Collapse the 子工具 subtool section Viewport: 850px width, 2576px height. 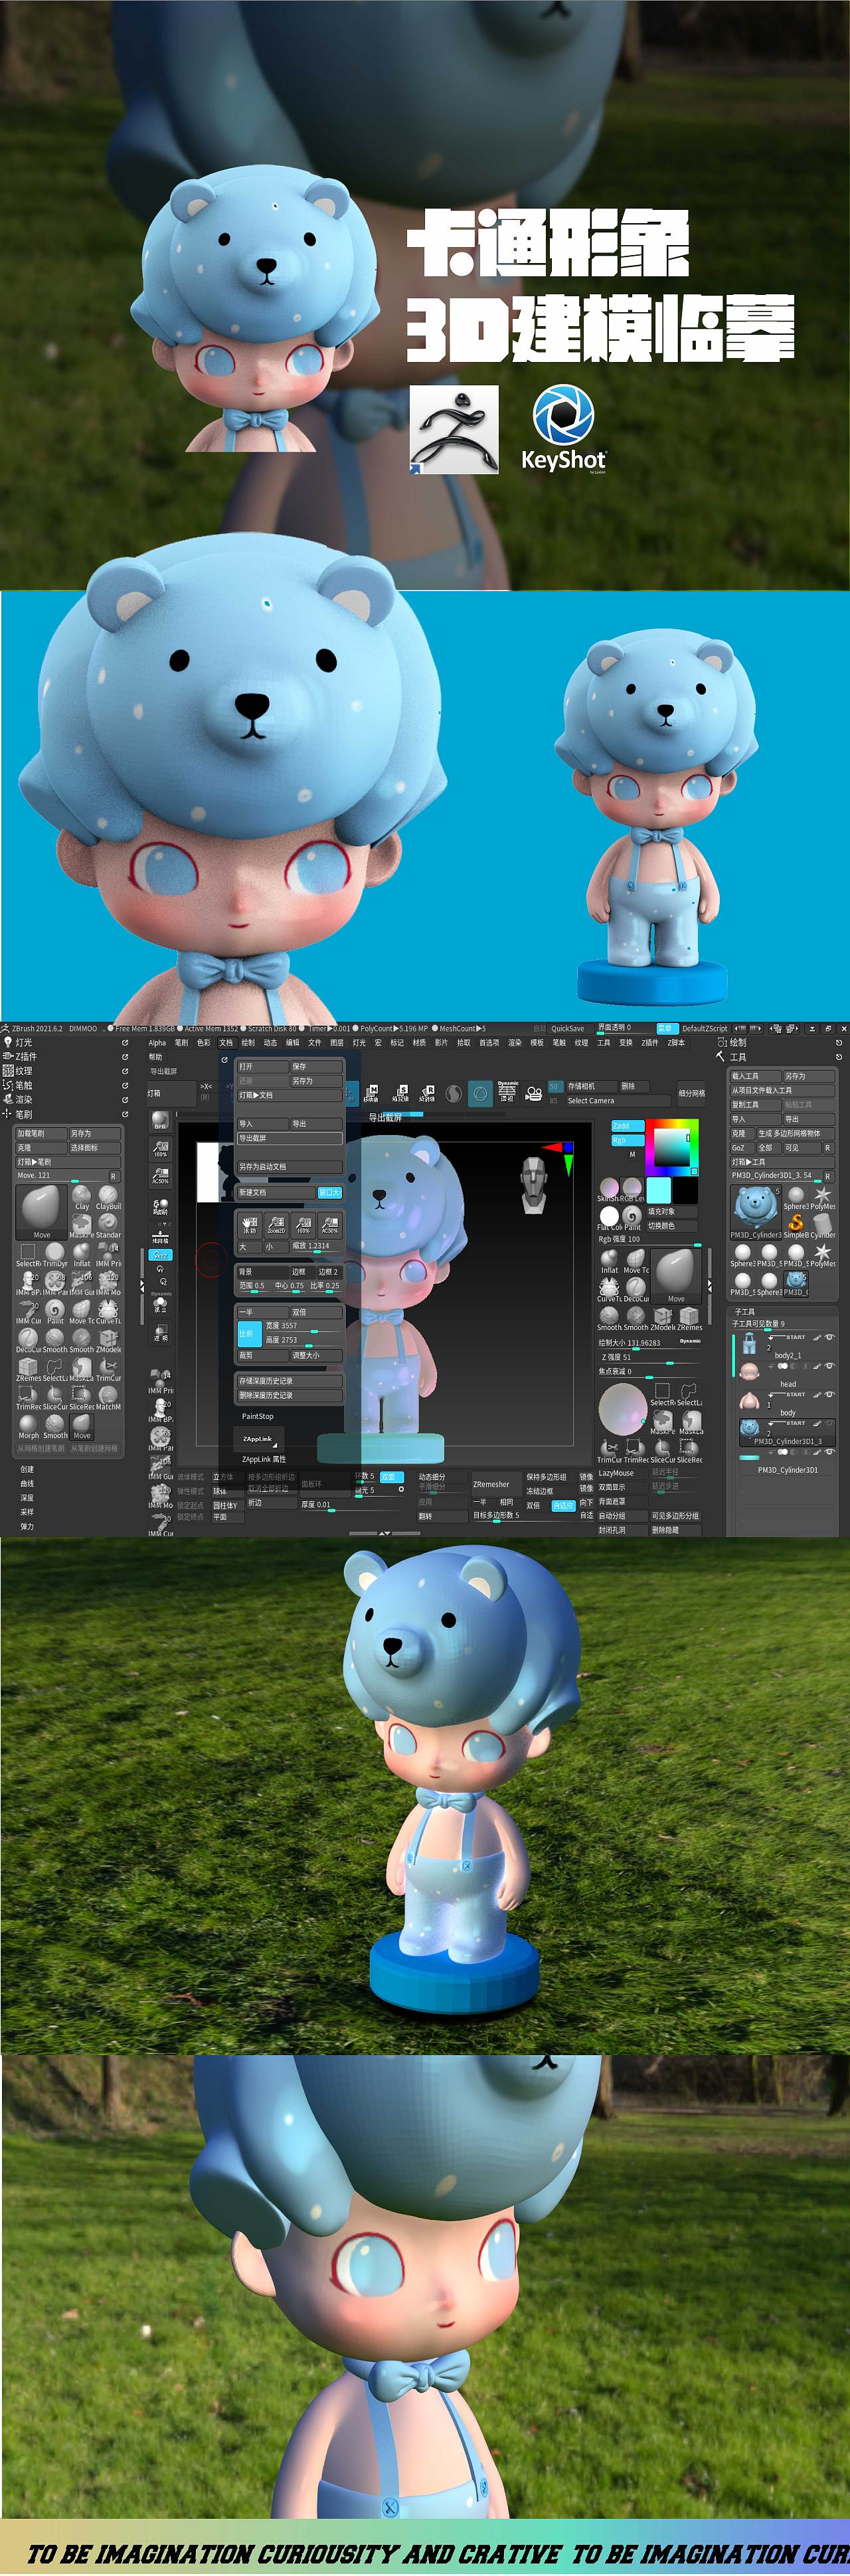[745, 1311]
